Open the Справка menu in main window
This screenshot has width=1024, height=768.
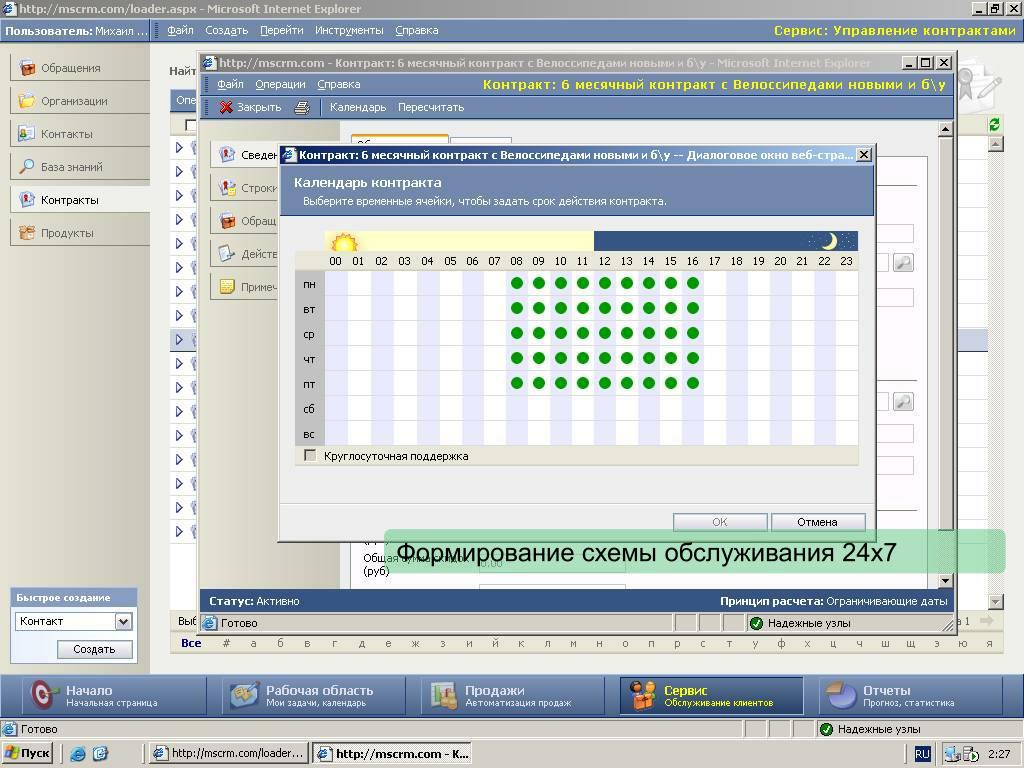click(x=417, y=31)
